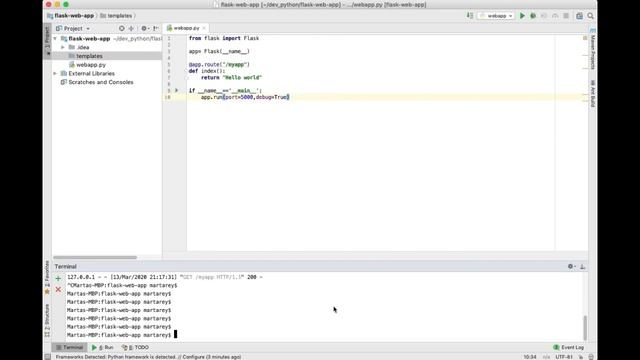The height and width of the screenshot is (360, 640).
Task: Open Project view selector dropdown
Action: point(73,29)
